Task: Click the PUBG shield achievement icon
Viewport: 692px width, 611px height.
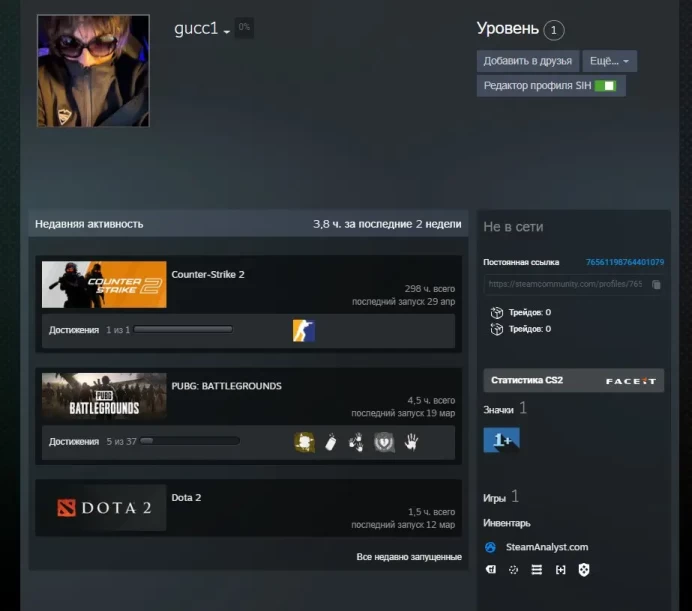Action: point(384,442)
